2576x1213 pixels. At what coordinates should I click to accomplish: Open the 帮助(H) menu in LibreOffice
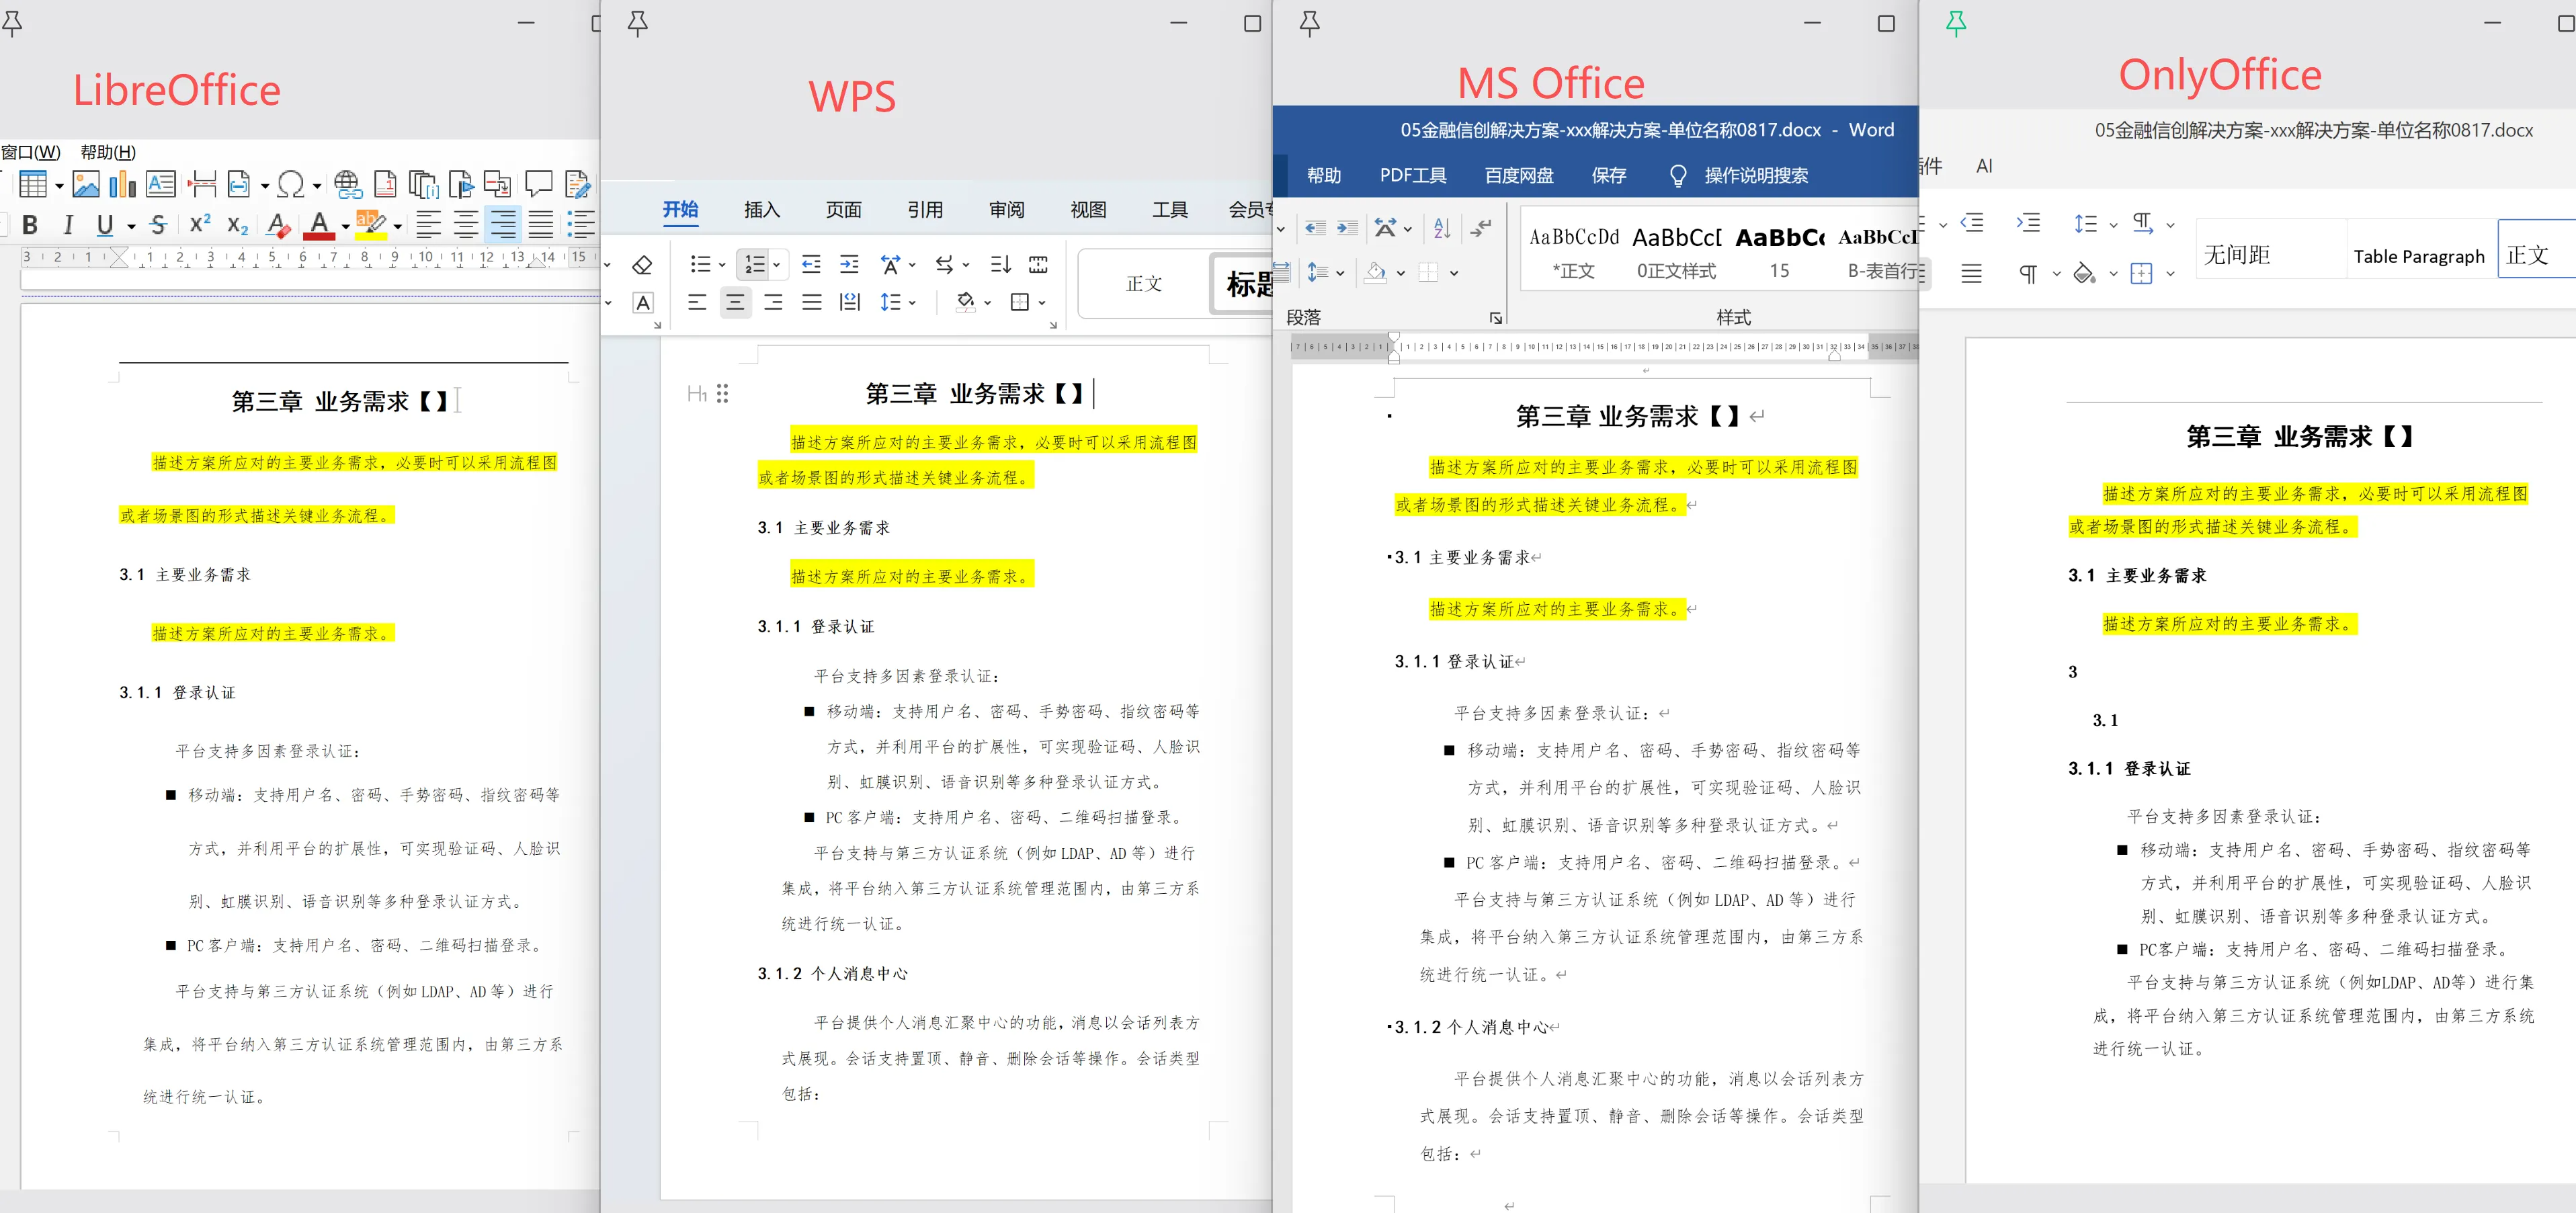click(108, 152)
